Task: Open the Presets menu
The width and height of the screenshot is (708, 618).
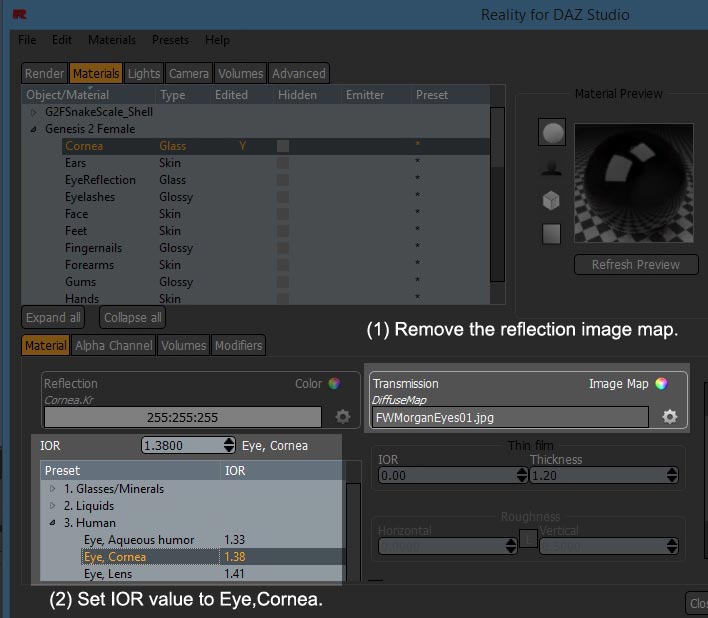Action: click(170, 40)
